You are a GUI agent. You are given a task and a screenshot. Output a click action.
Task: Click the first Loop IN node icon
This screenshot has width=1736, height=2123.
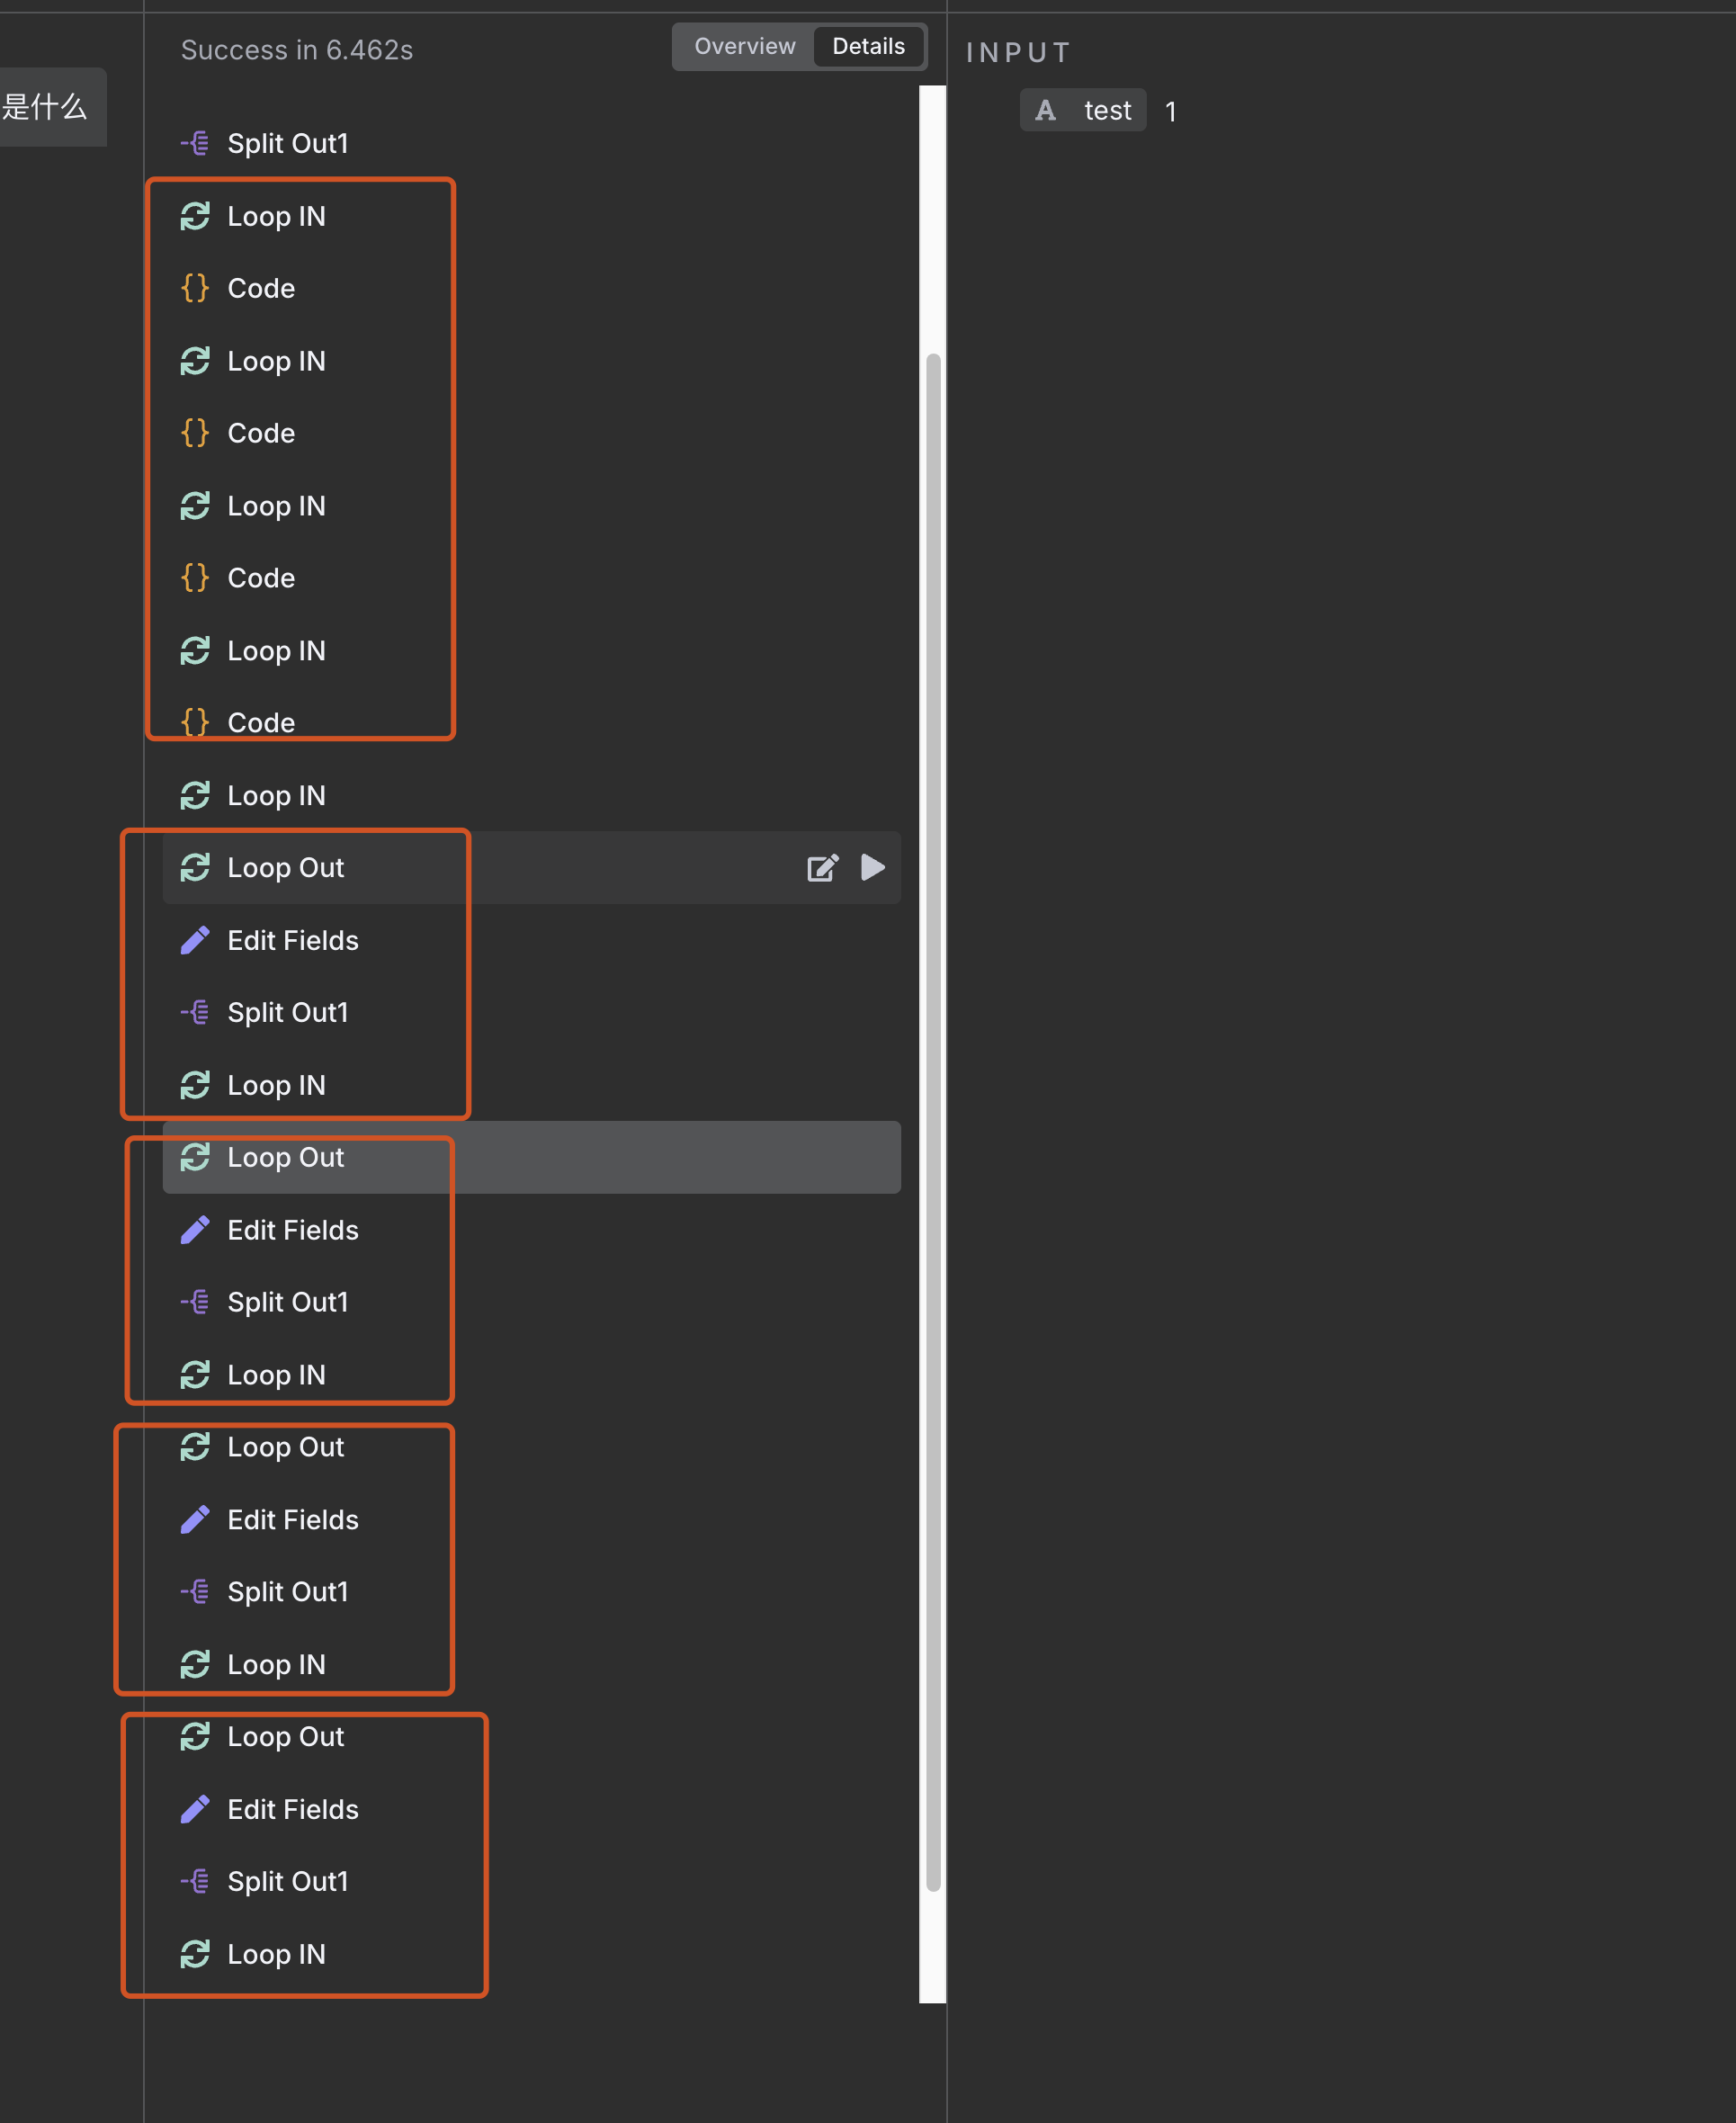coord(196,216)
